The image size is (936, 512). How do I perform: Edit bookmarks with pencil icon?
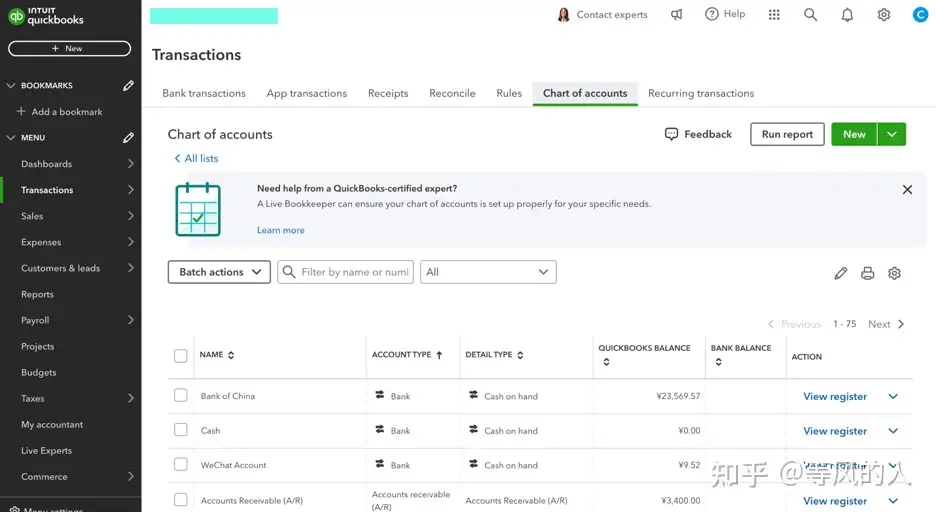tap(128, 85)
